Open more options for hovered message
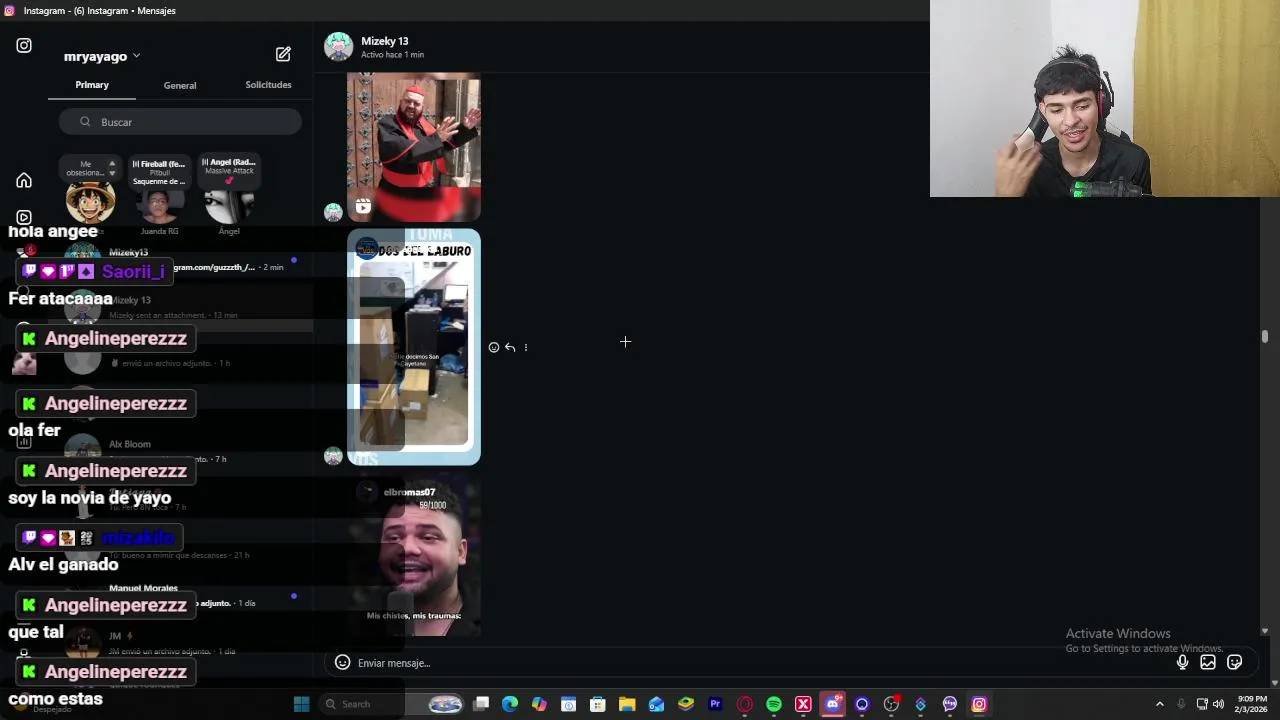The image size is (1280, 720). point(525,347)
